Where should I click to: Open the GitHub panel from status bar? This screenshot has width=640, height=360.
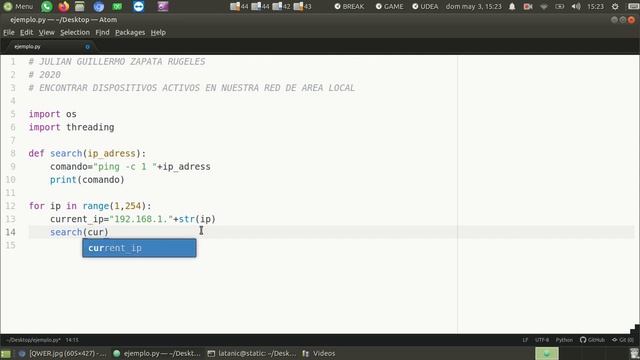tap(592, 340)
